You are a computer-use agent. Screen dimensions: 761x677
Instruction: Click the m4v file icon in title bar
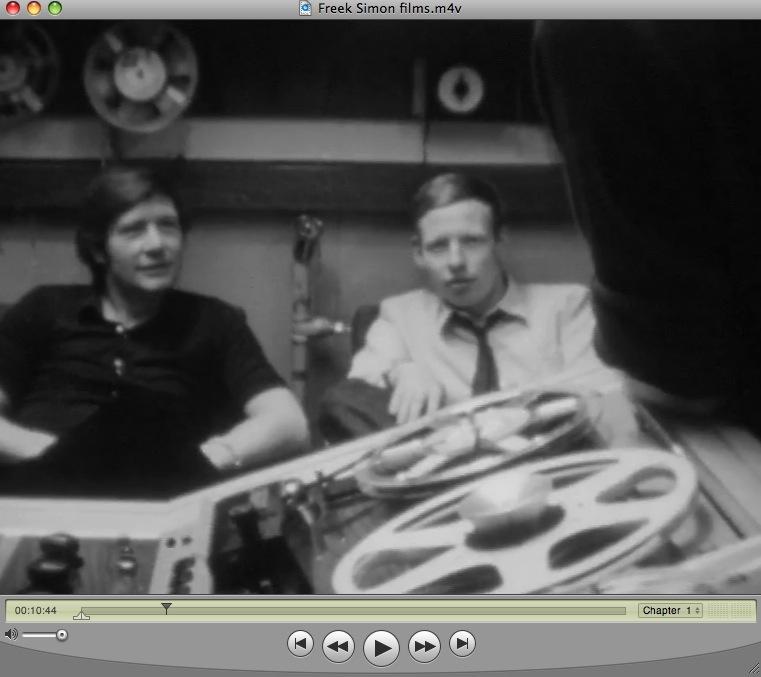point(305,8)
